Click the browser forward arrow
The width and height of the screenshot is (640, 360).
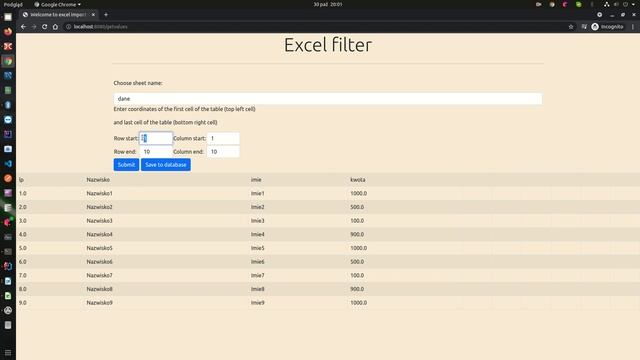[x=34, y=27]
